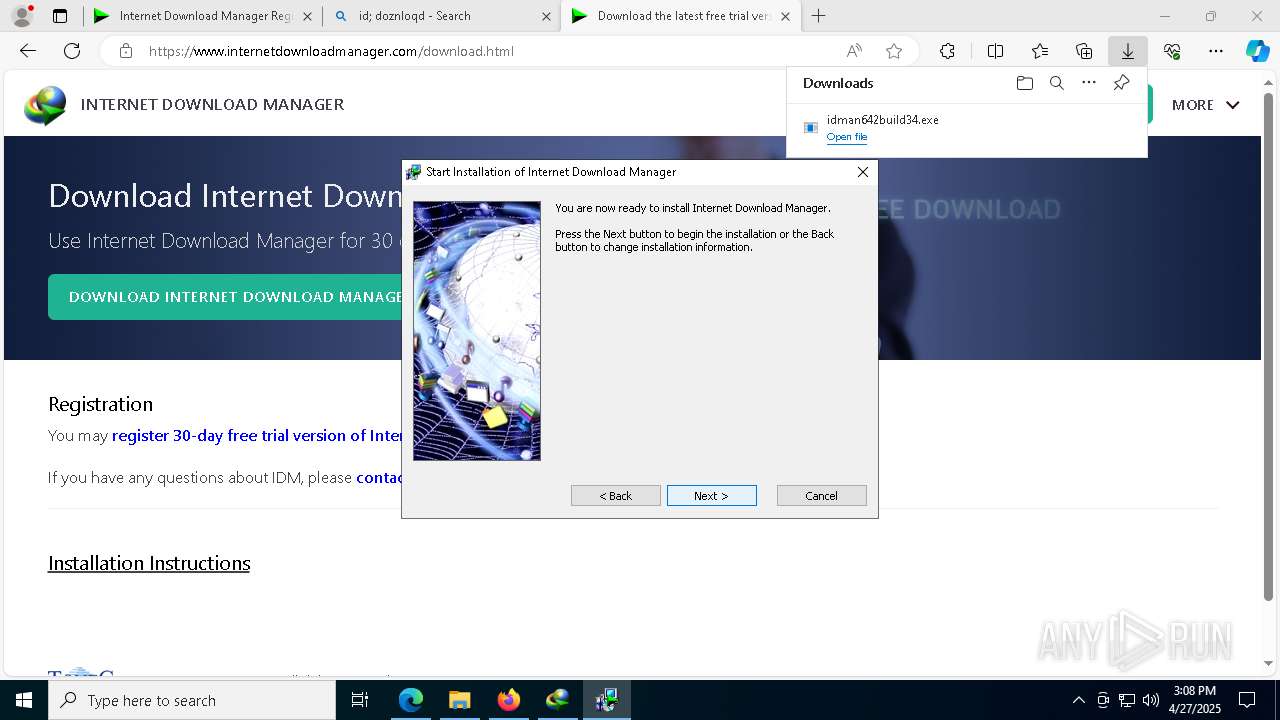The height and width of the screenshot is (720, 1280).
Task: Open IDM globe icon on taskbar
Action: 557,700
